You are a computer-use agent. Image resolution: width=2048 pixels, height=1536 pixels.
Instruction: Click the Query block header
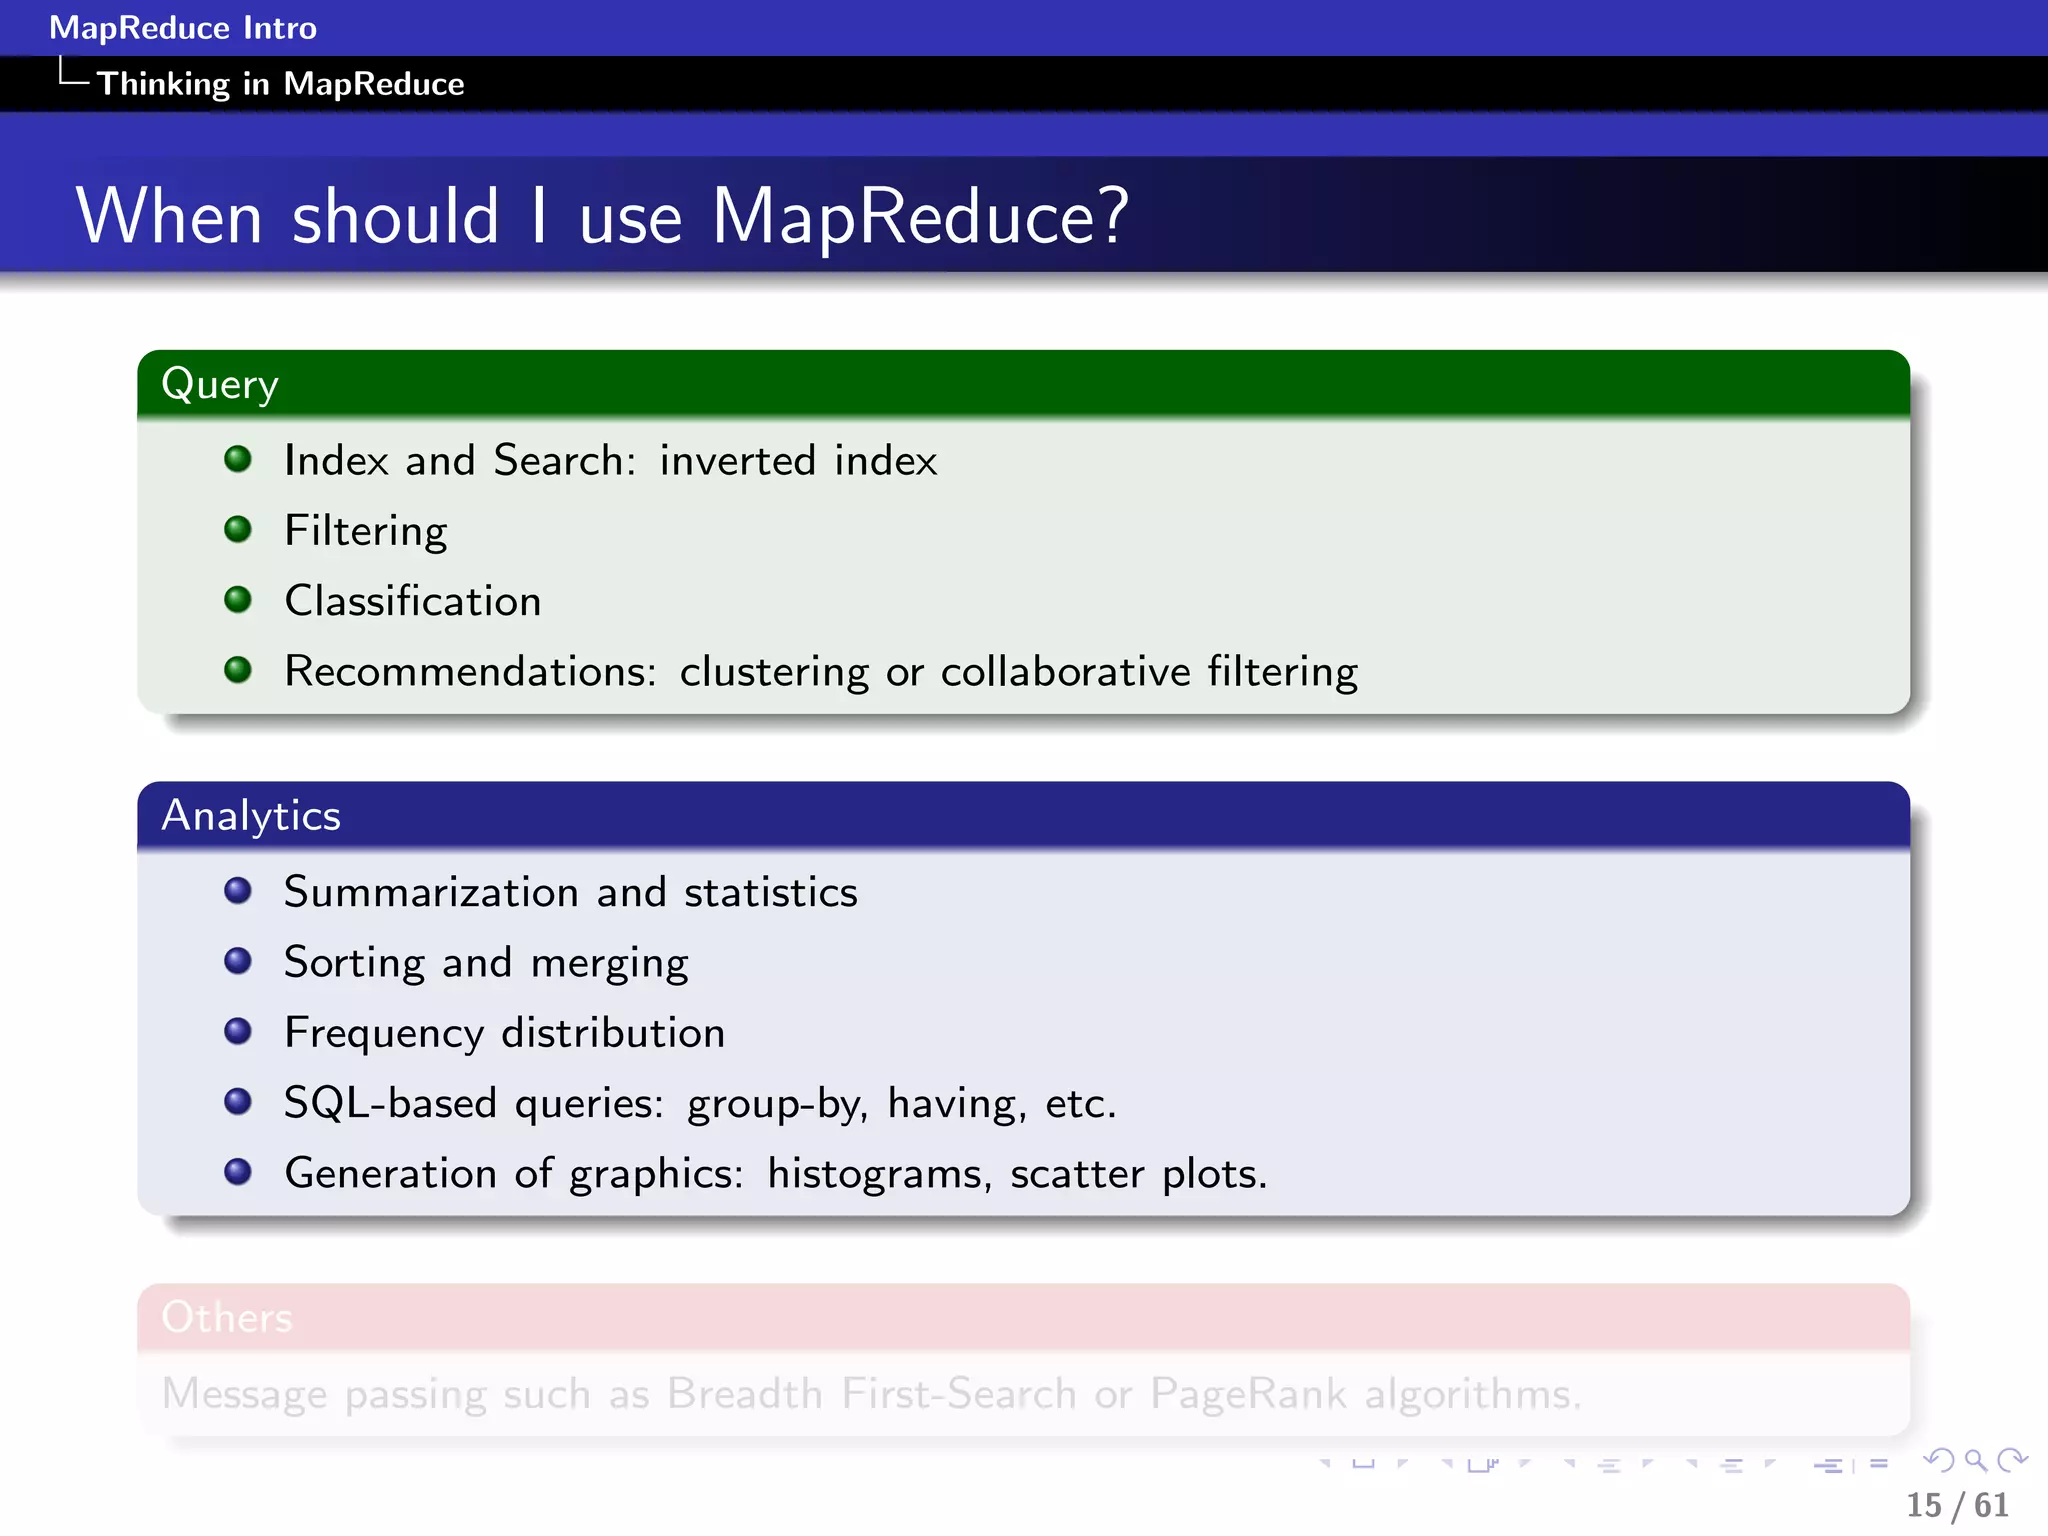click(1023, 384)
